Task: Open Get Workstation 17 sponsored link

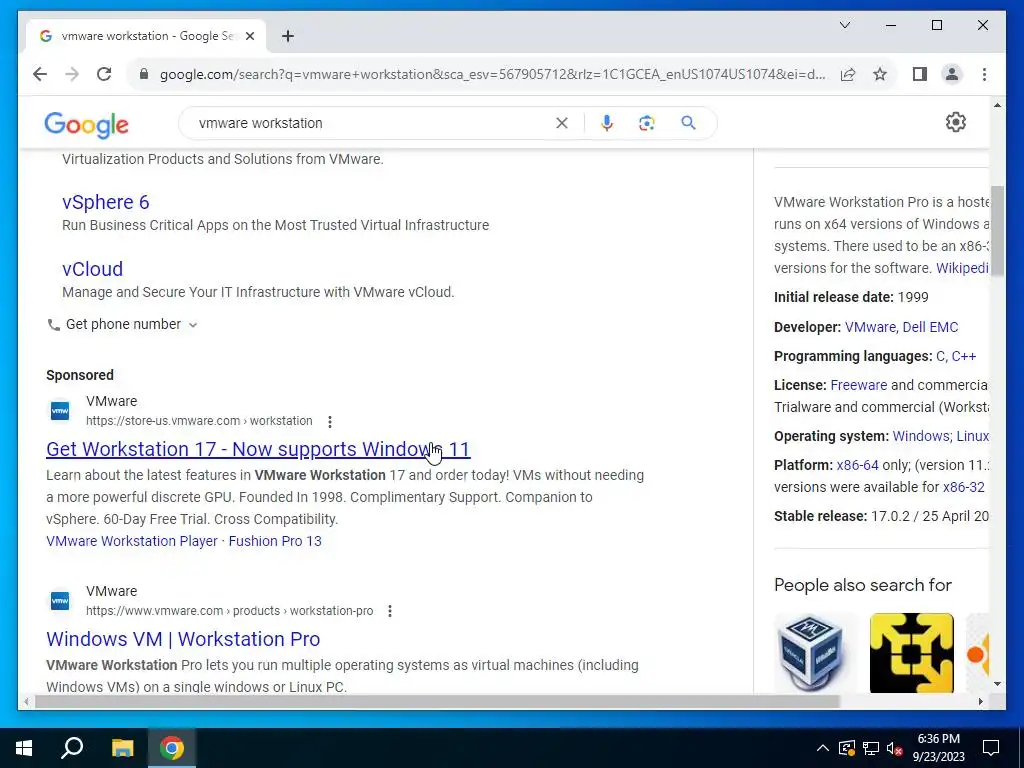Action: tap(258, 449)
